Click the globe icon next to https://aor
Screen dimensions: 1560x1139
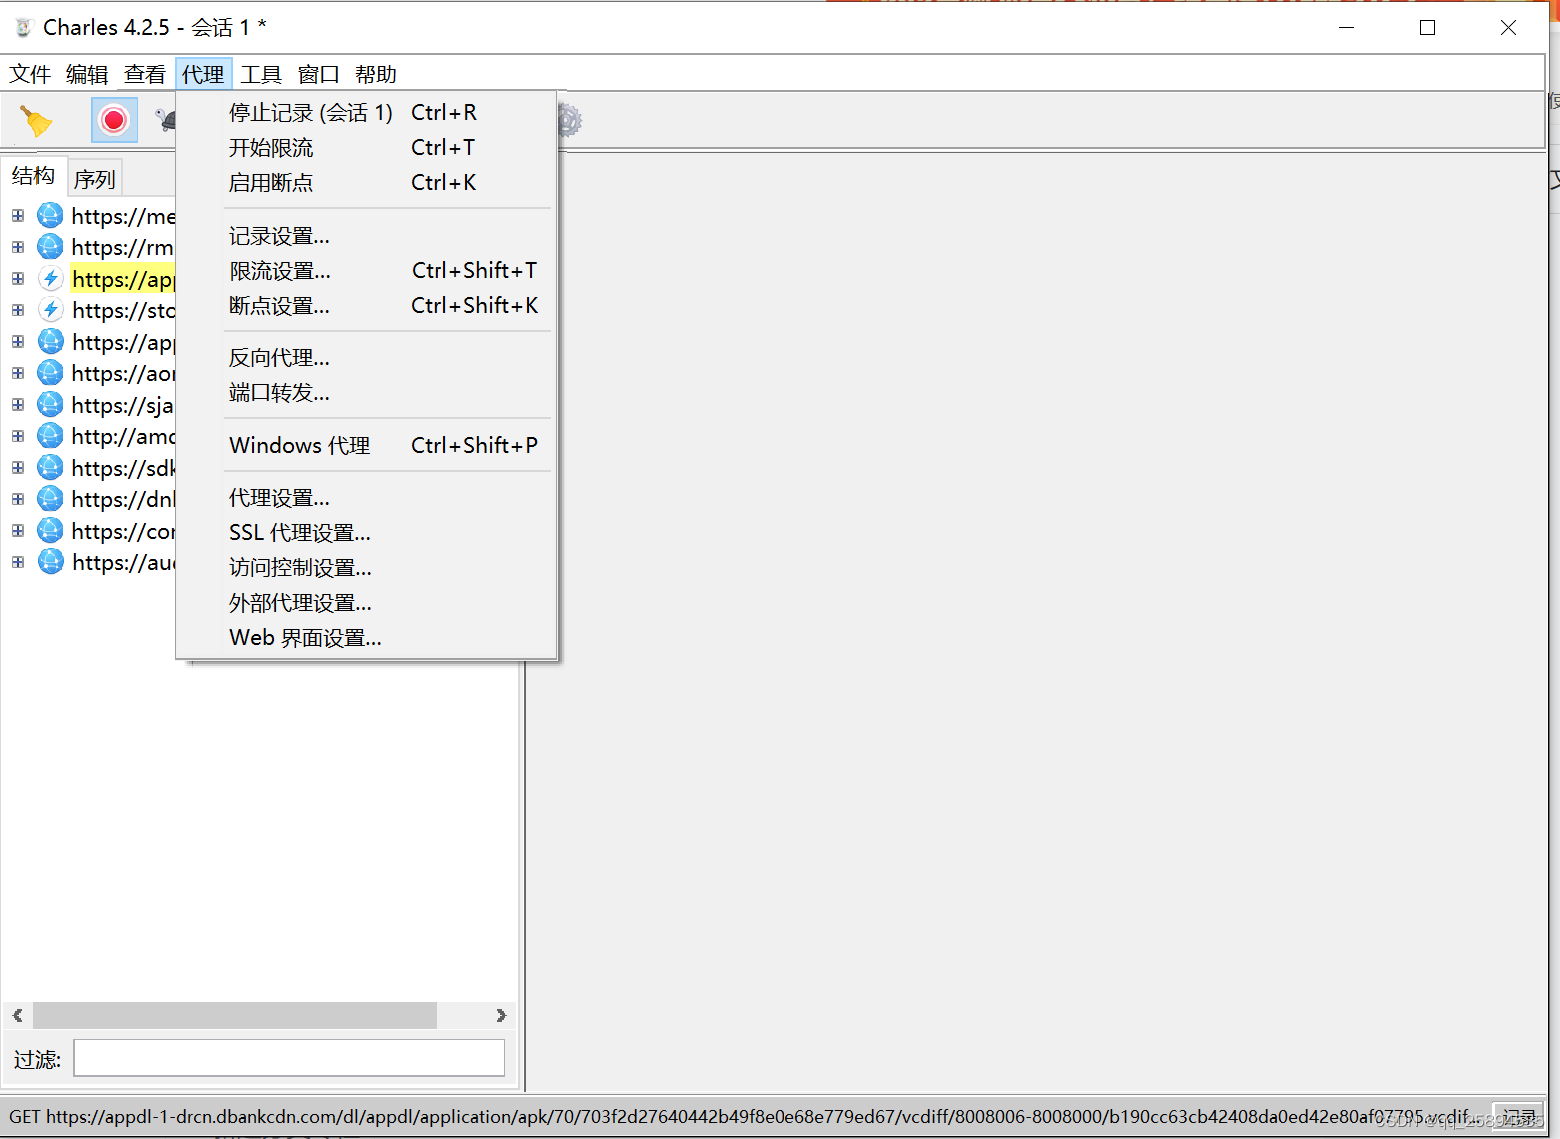coord(50,373)
